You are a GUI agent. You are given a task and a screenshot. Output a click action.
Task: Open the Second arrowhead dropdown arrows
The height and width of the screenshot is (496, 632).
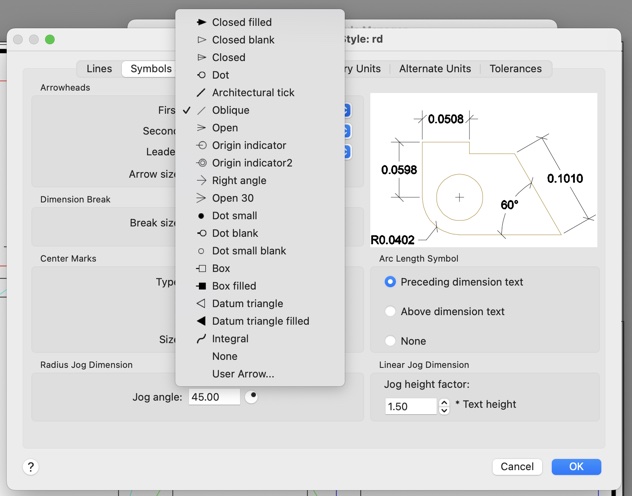[347, 131]
